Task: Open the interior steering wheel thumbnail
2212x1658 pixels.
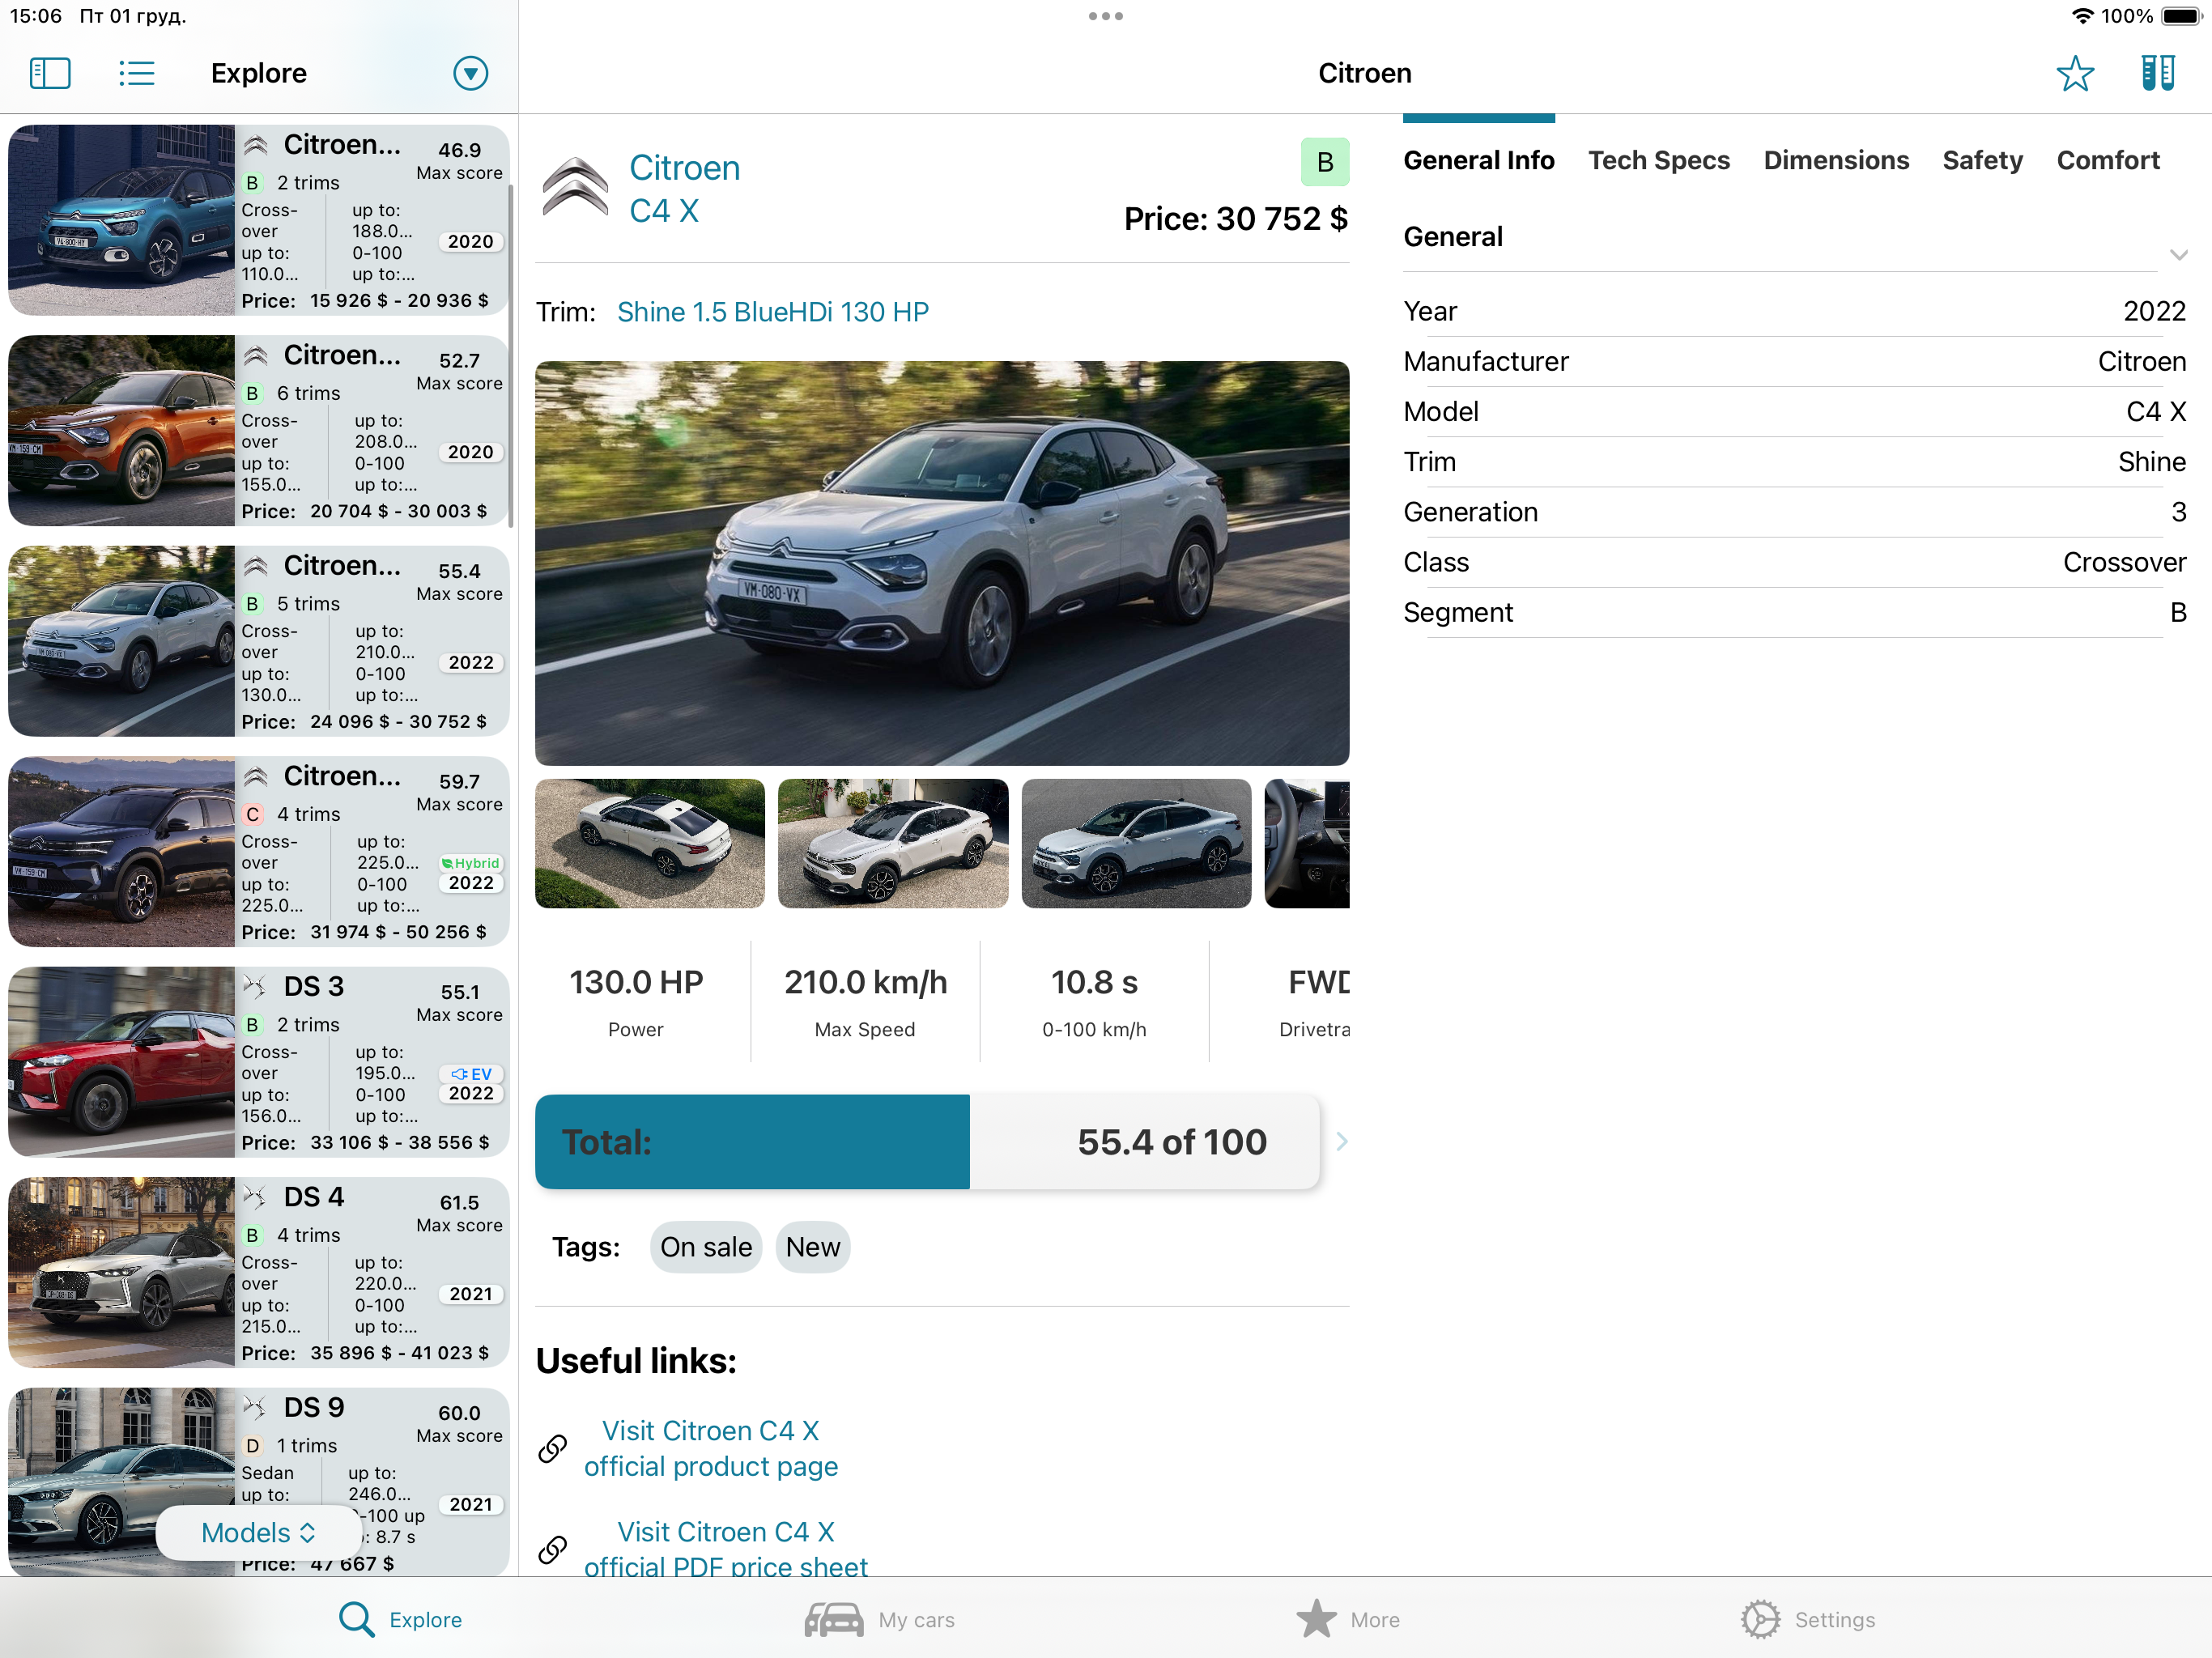Action: pyautogui.click(x=1307, y=843)
